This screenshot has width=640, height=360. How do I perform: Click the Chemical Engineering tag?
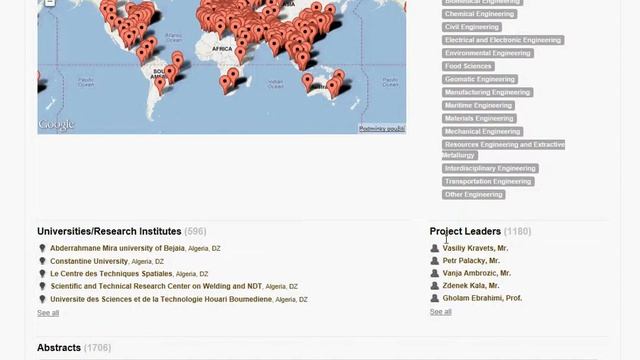(479, 14)
